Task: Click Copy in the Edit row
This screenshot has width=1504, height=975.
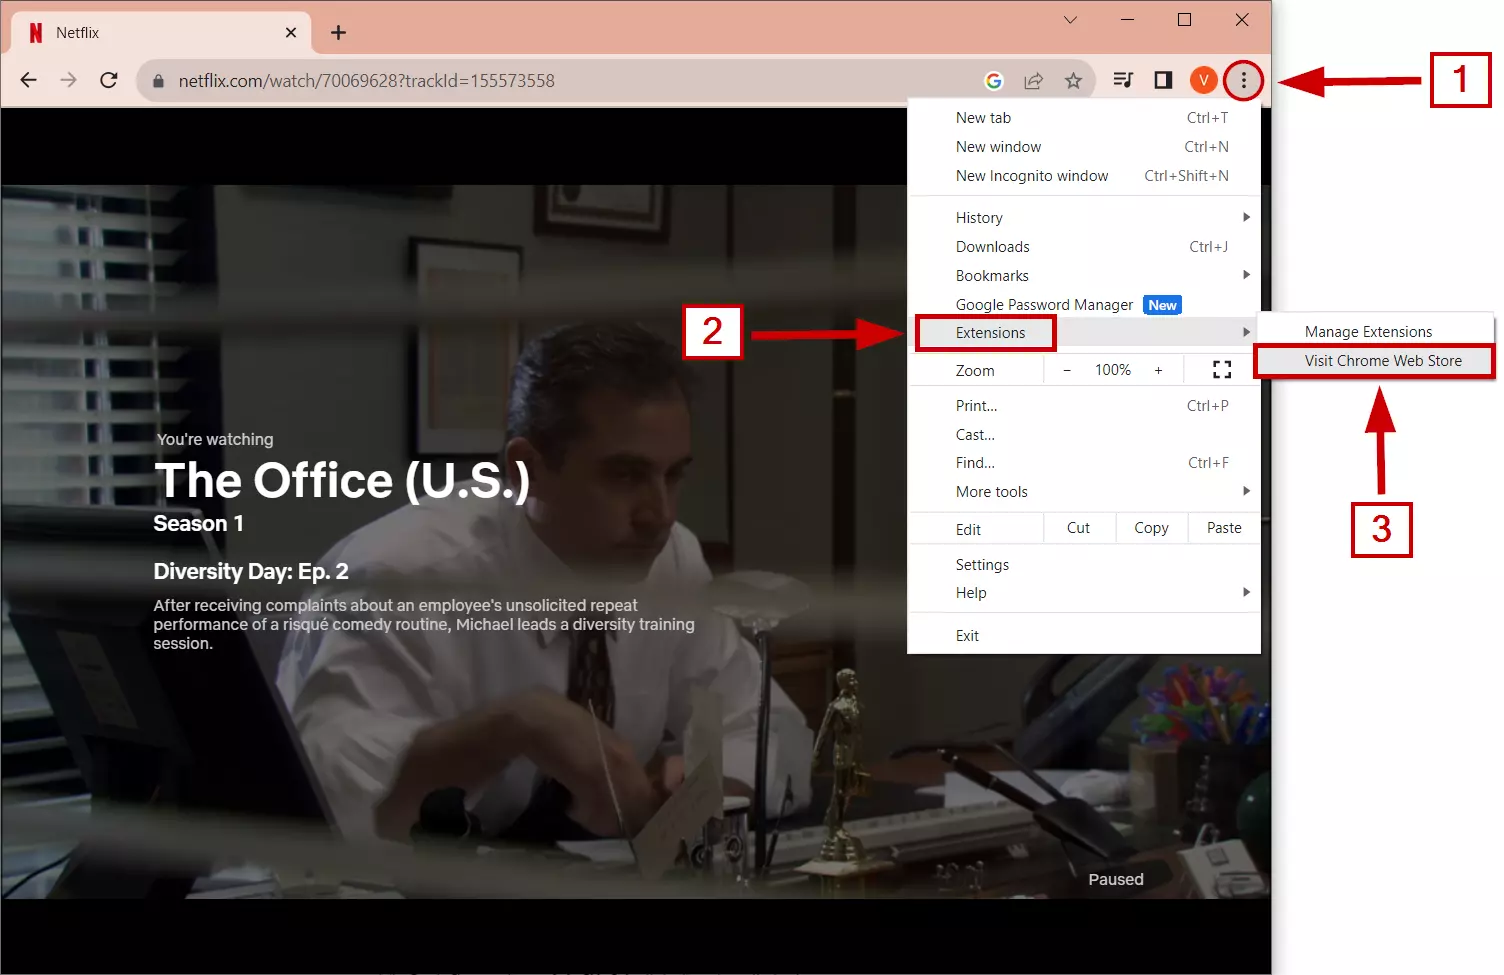Action: (x=1151, y=528)
